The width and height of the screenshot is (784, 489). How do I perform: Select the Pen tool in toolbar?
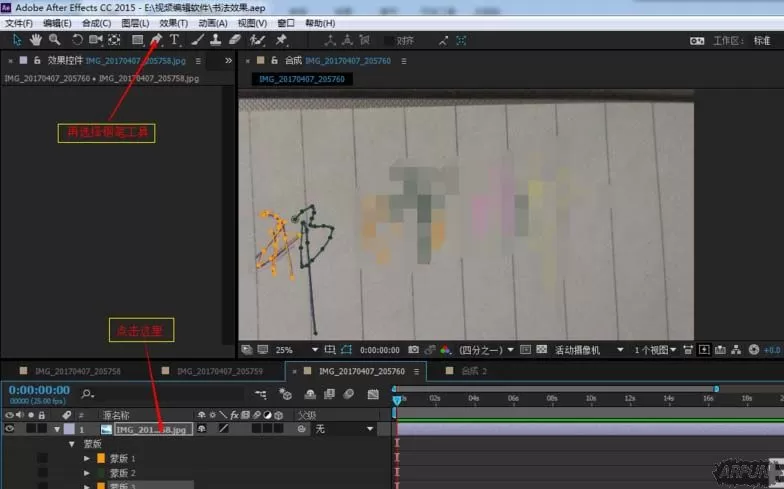(156, 40)
